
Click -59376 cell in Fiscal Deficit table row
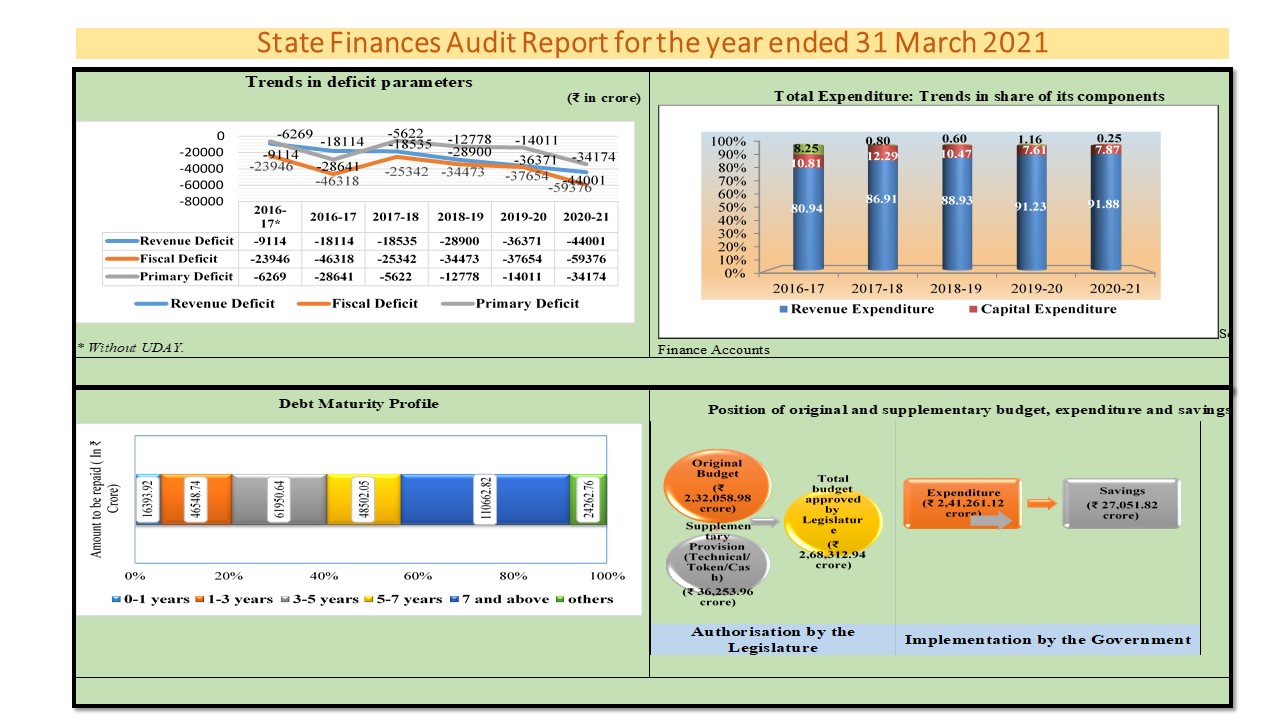point(588,258)
